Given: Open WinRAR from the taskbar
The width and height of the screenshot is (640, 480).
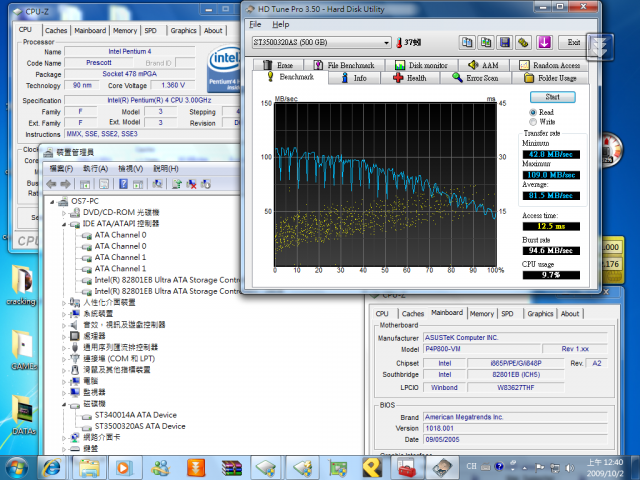Looking at the screenshot, I should pyautogui.click(x=231, y=468).
